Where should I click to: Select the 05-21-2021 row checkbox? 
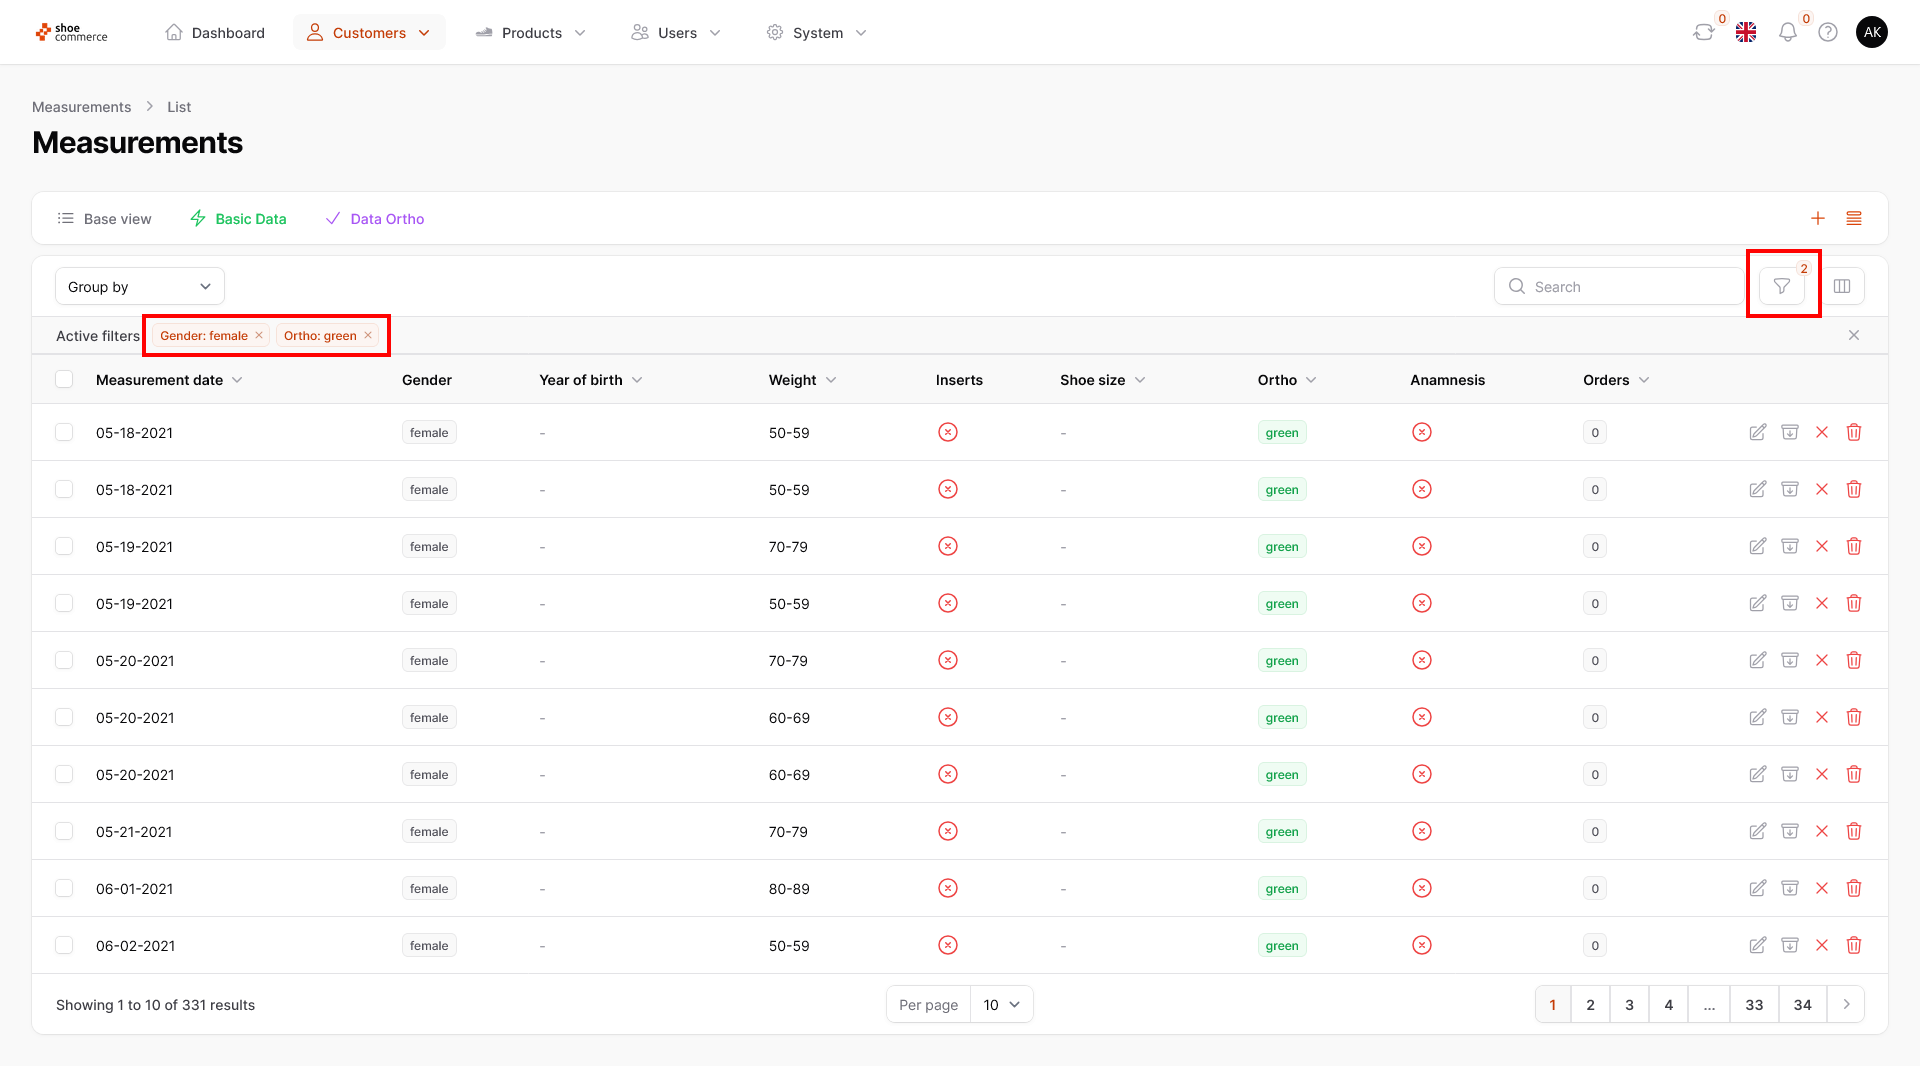tap(64, 832)
